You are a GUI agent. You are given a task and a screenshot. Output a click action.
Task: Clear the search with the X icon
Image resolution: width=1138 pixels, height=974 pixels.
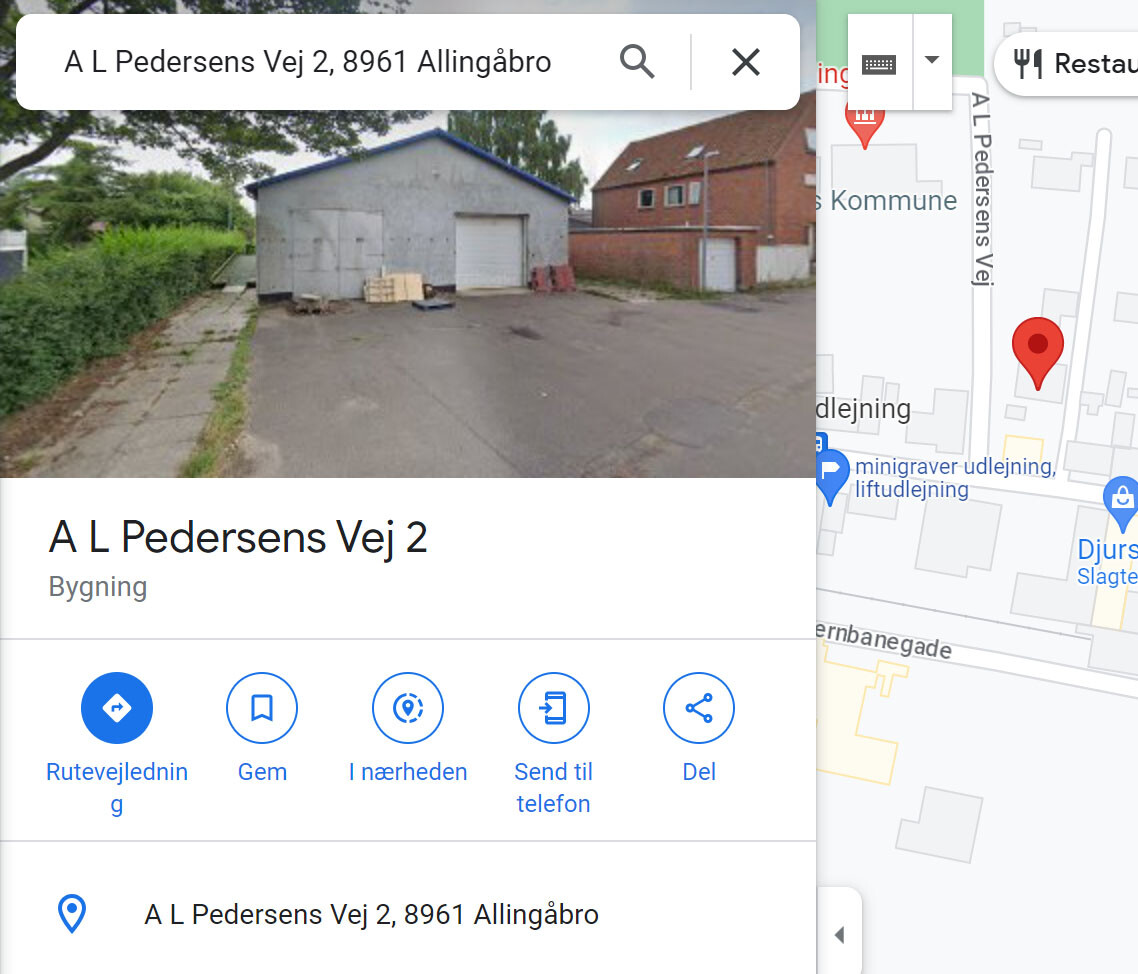745,62
